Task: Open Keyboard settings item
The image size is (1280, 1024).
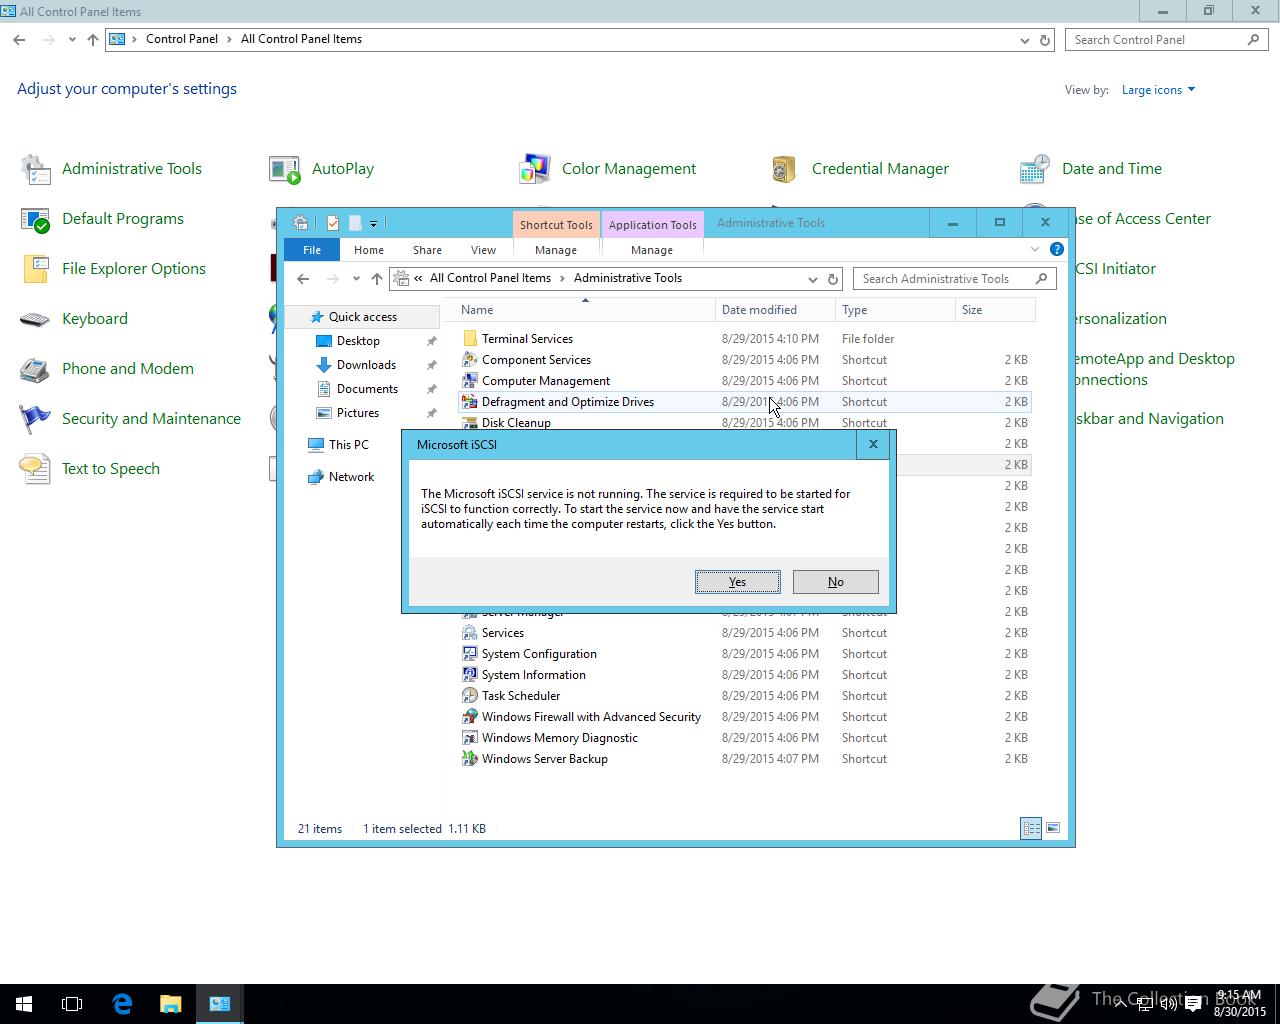Action: (74, 319)
